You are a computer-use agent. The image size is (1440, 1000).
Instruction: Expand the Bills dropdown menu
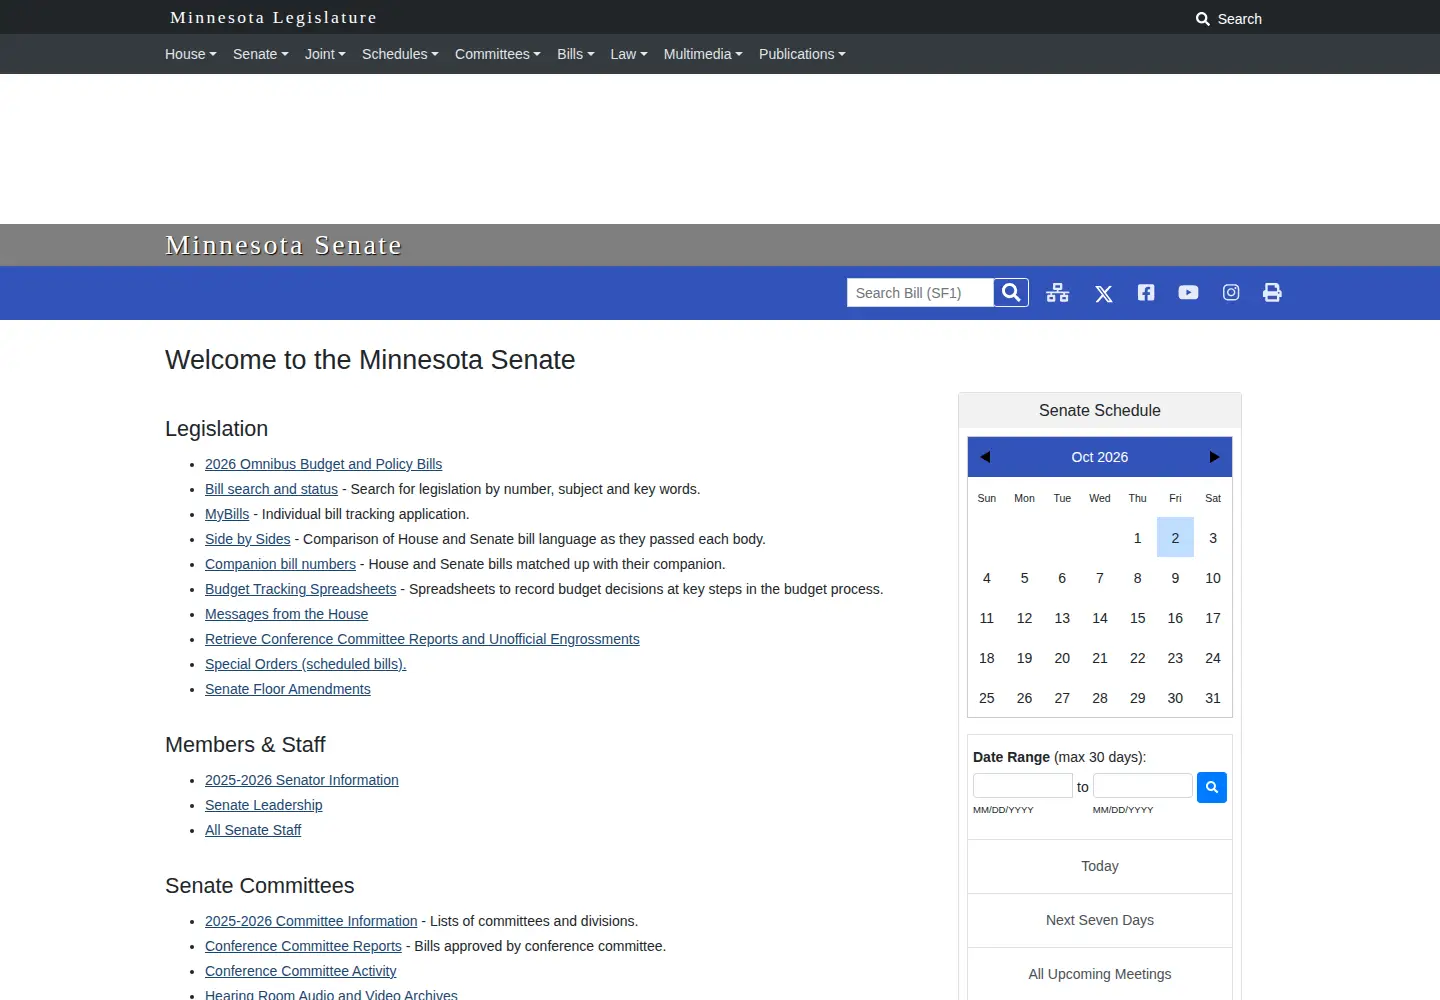[x=576, y=54]
